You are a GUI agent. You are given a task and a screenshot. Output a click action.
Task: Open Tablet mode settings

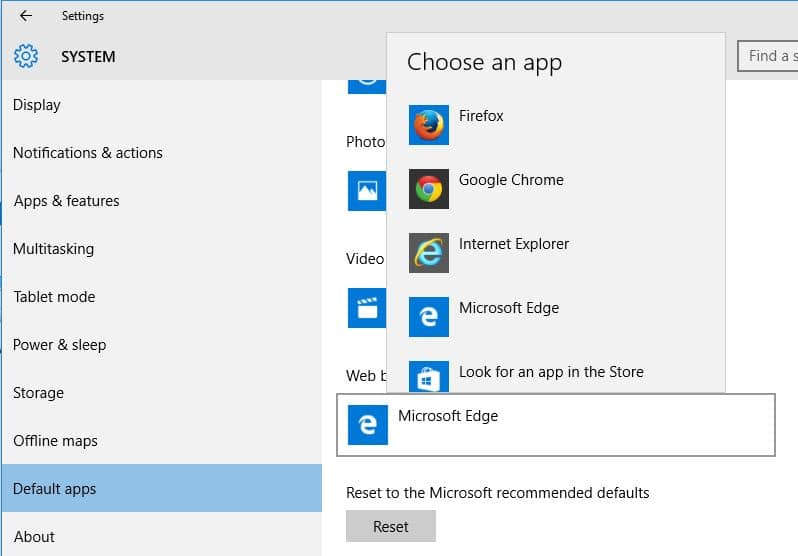tap(53, 297)
